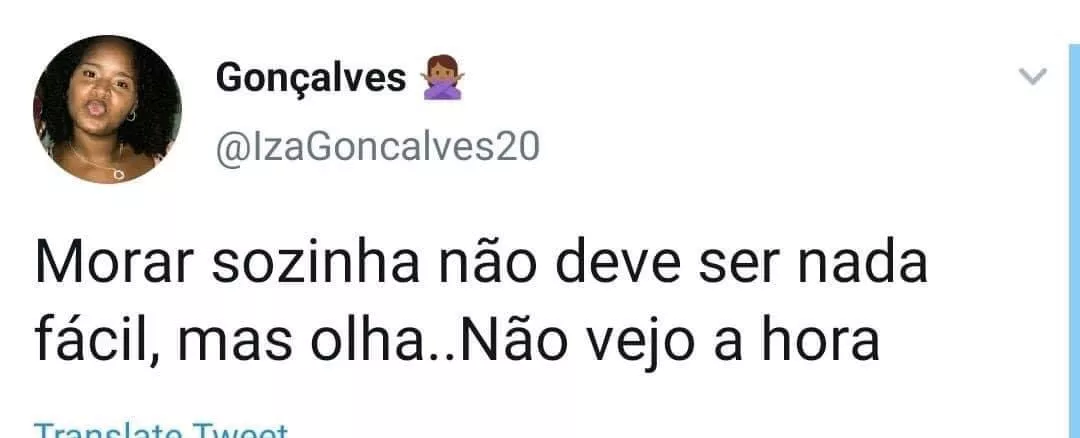Click the lowercase não before deve
Viewport: 1080px width, 438px height.
(487, 264)
